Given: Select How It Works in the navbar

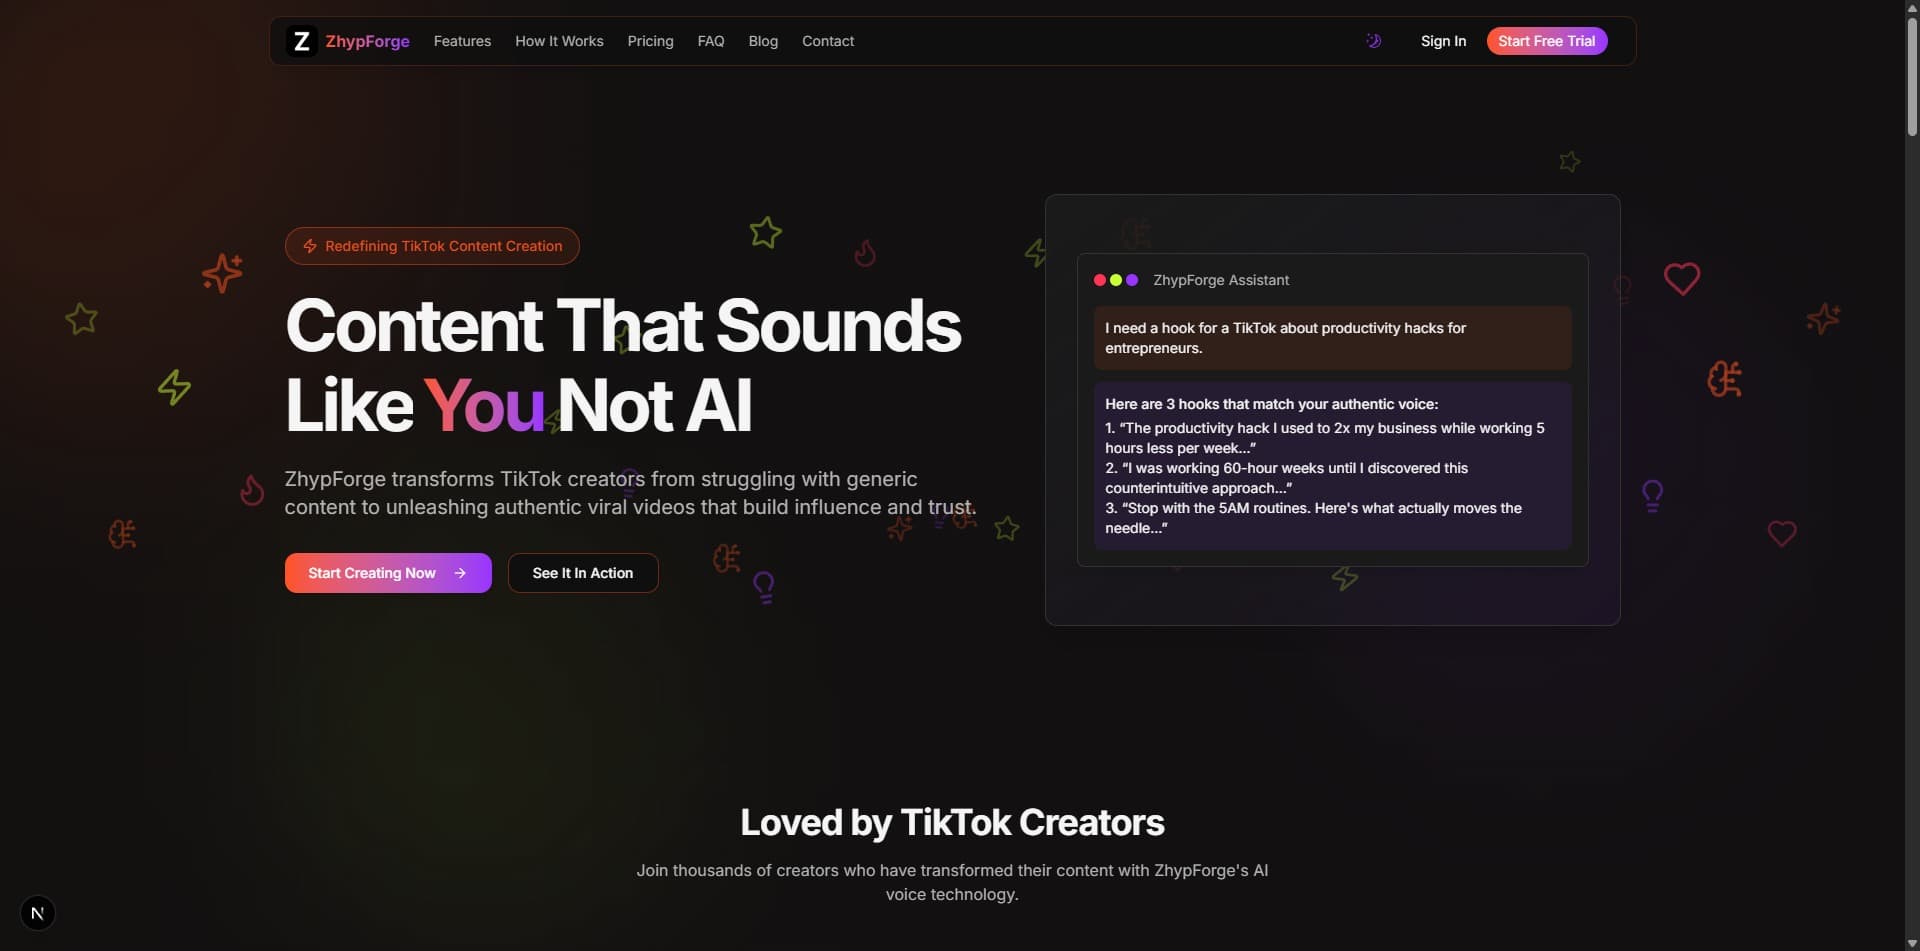Looking at the screenshot, I should point(559,41).
